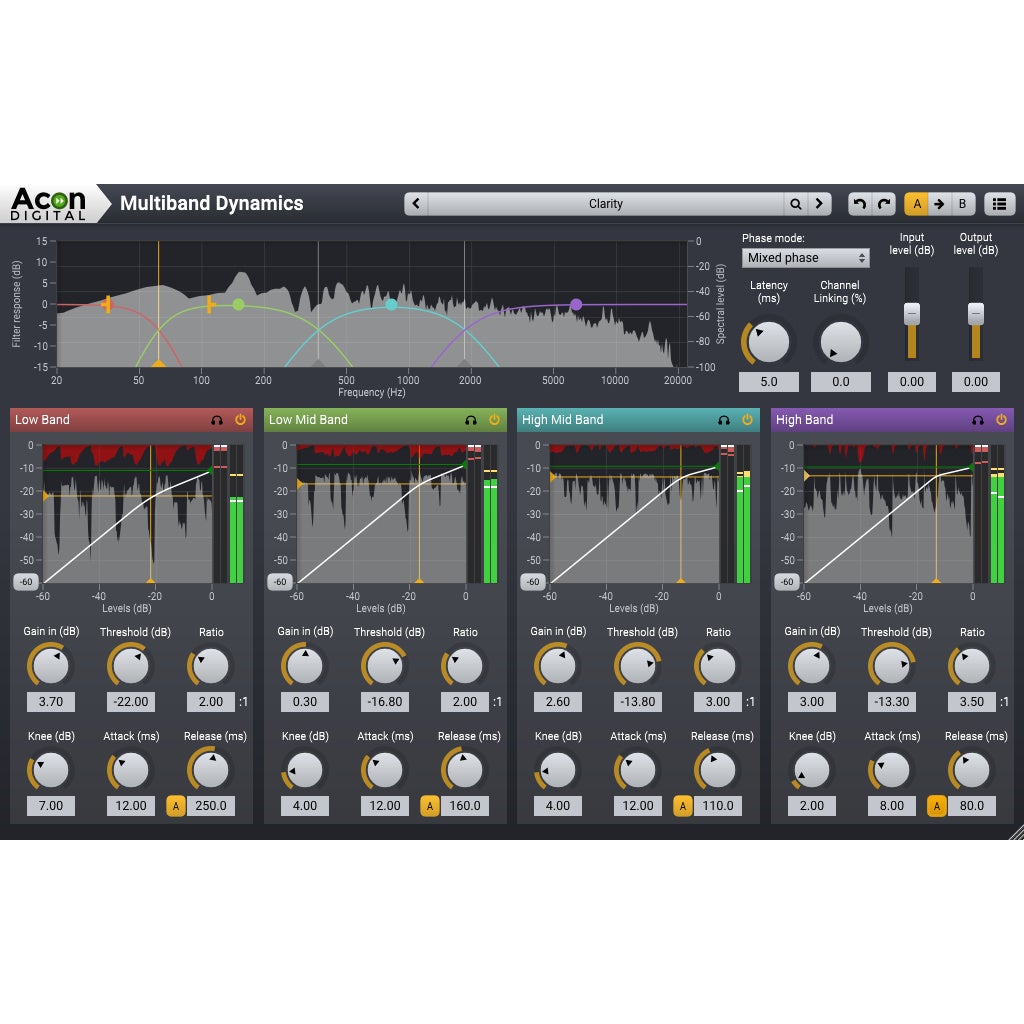Viewport: 1024px width, 1024px height.
Task: Toggle auto release A in Low Mid Band
Action: tap(430, 806)
